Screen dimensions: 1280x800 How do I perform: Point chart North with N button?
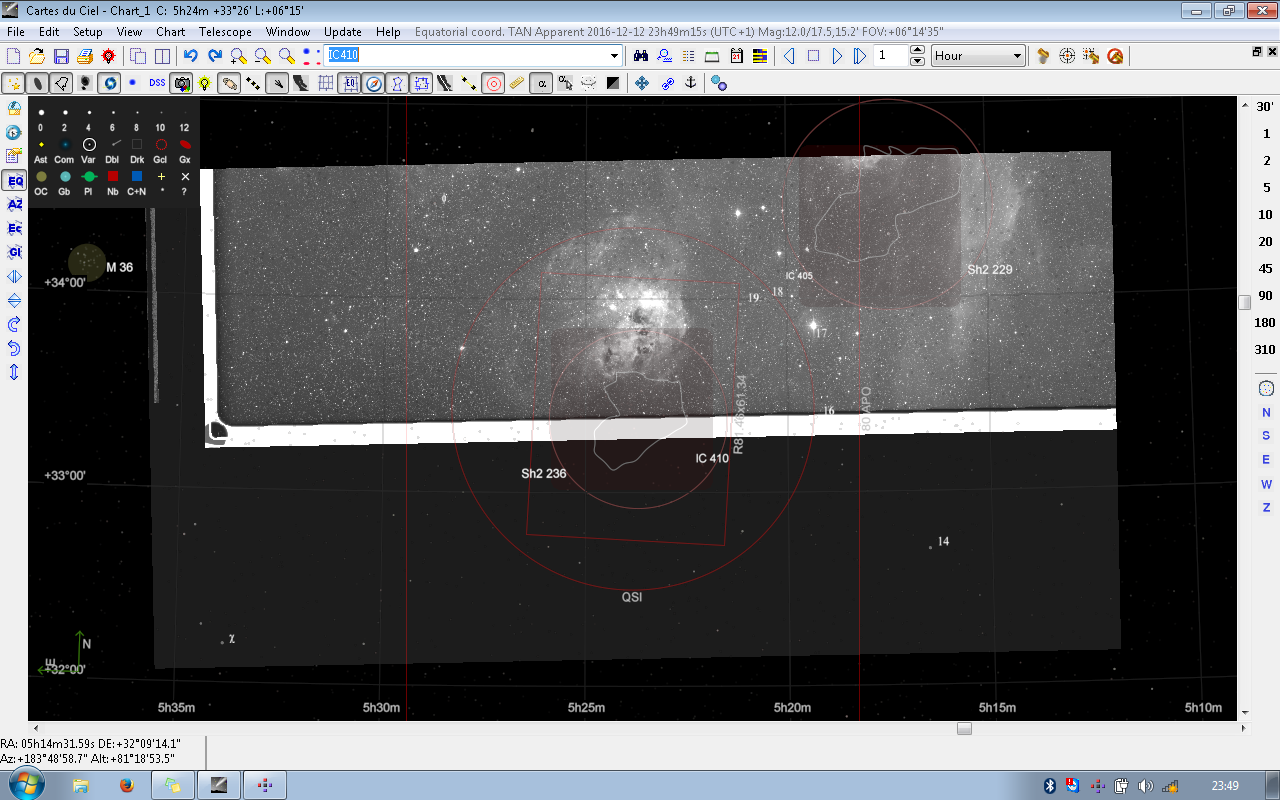click(1266, 413)
